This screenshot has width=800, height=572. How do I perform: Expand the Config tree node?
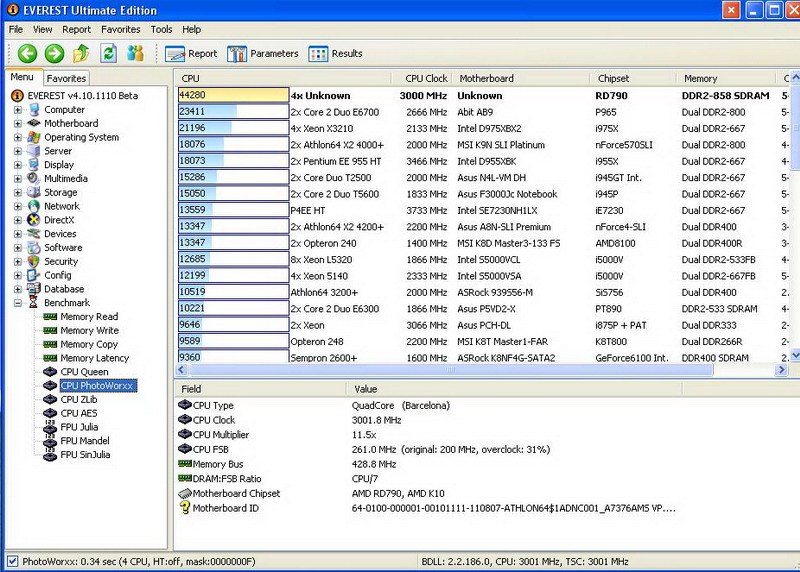[x=17, y=275]
